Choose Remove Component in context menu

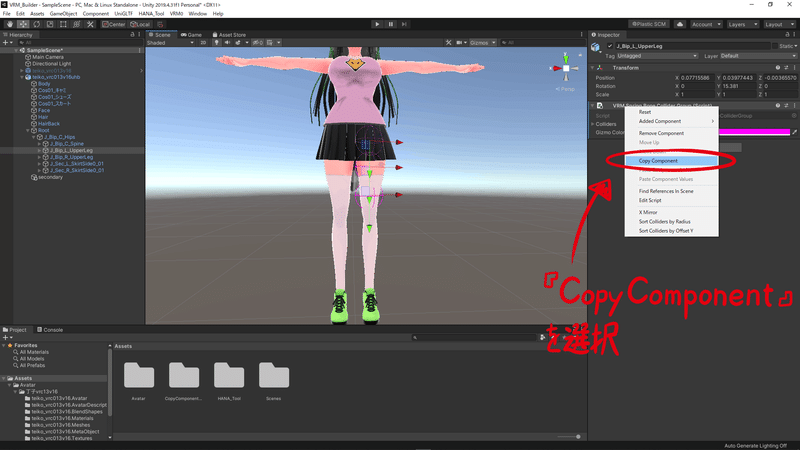(x=671, y=133)
